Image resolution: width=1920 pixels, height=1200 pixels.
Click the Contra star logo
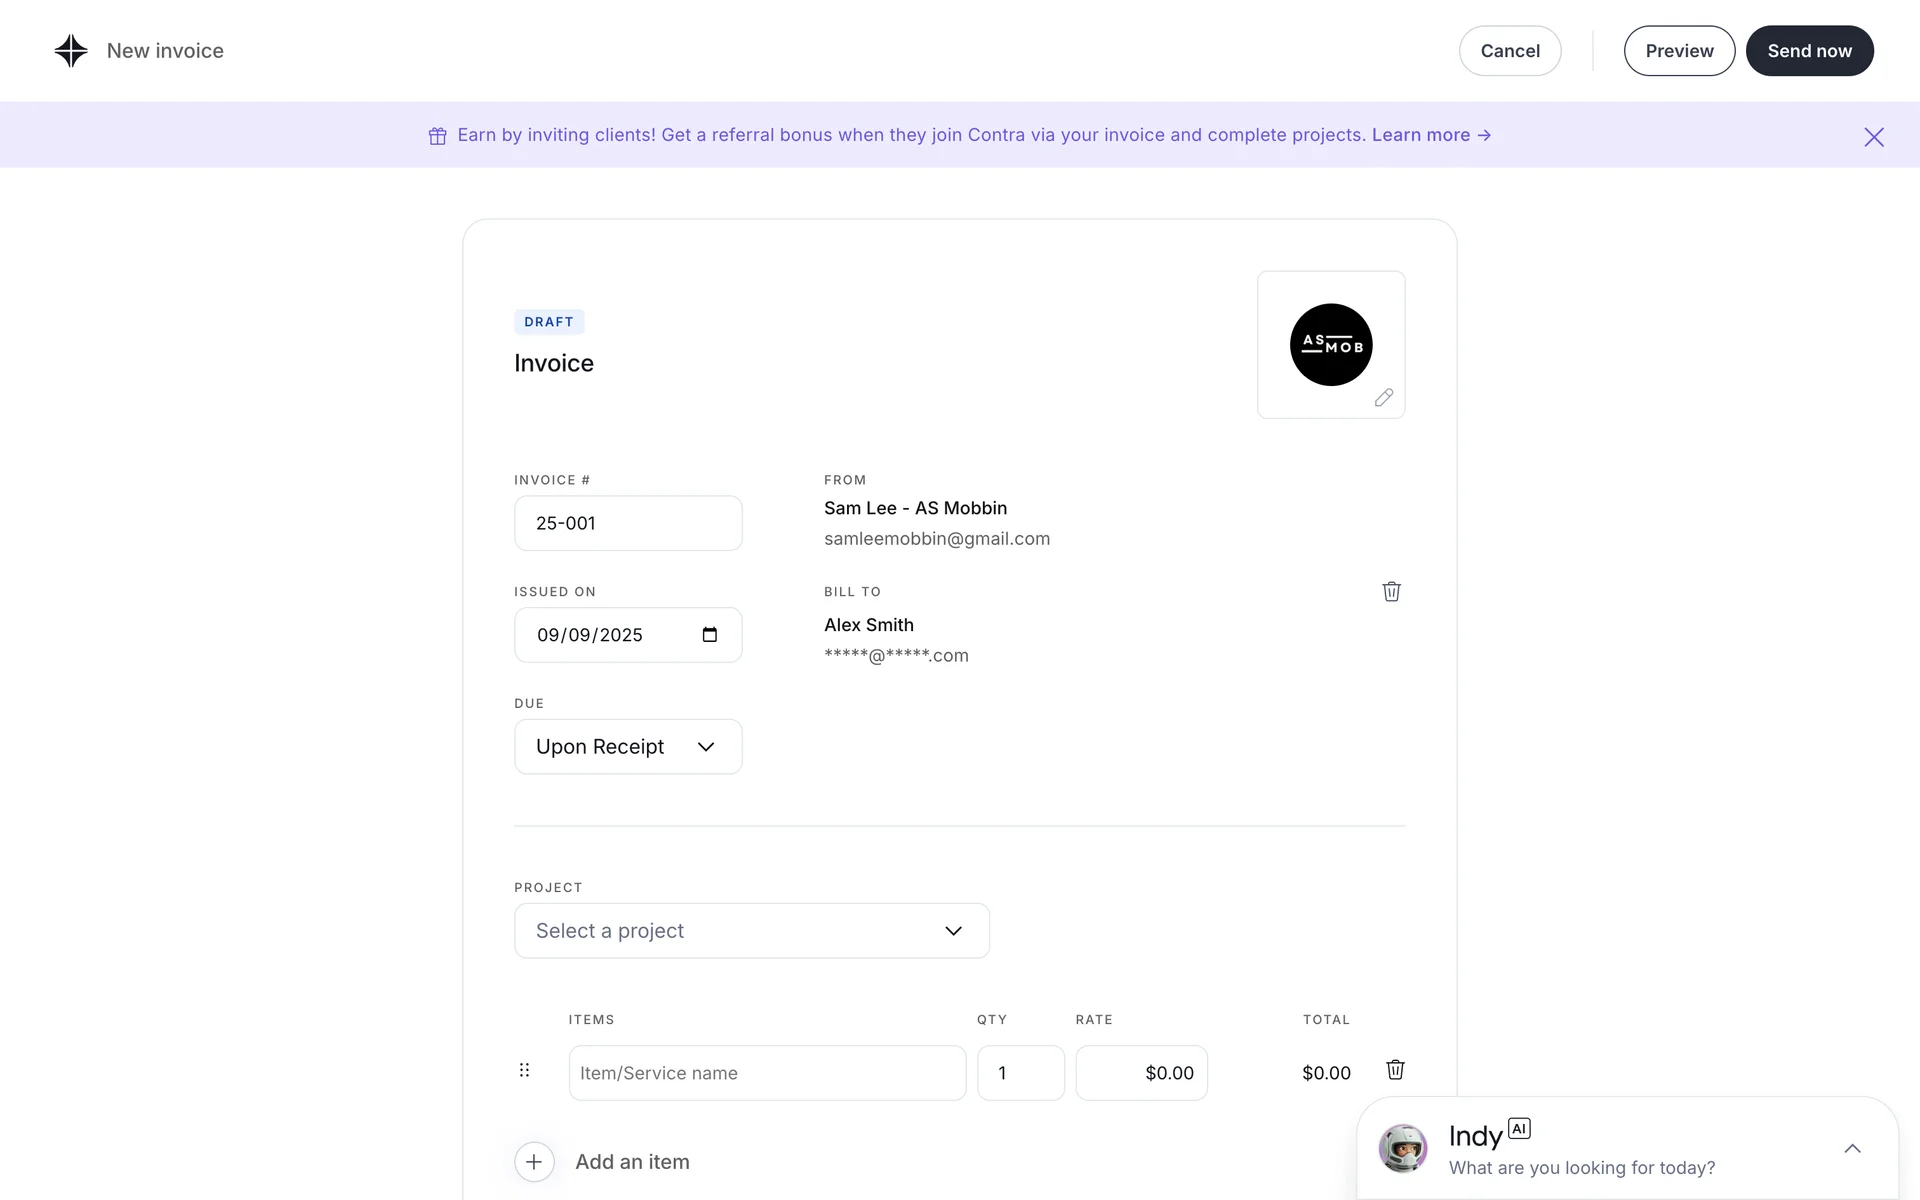pos(71,51)
